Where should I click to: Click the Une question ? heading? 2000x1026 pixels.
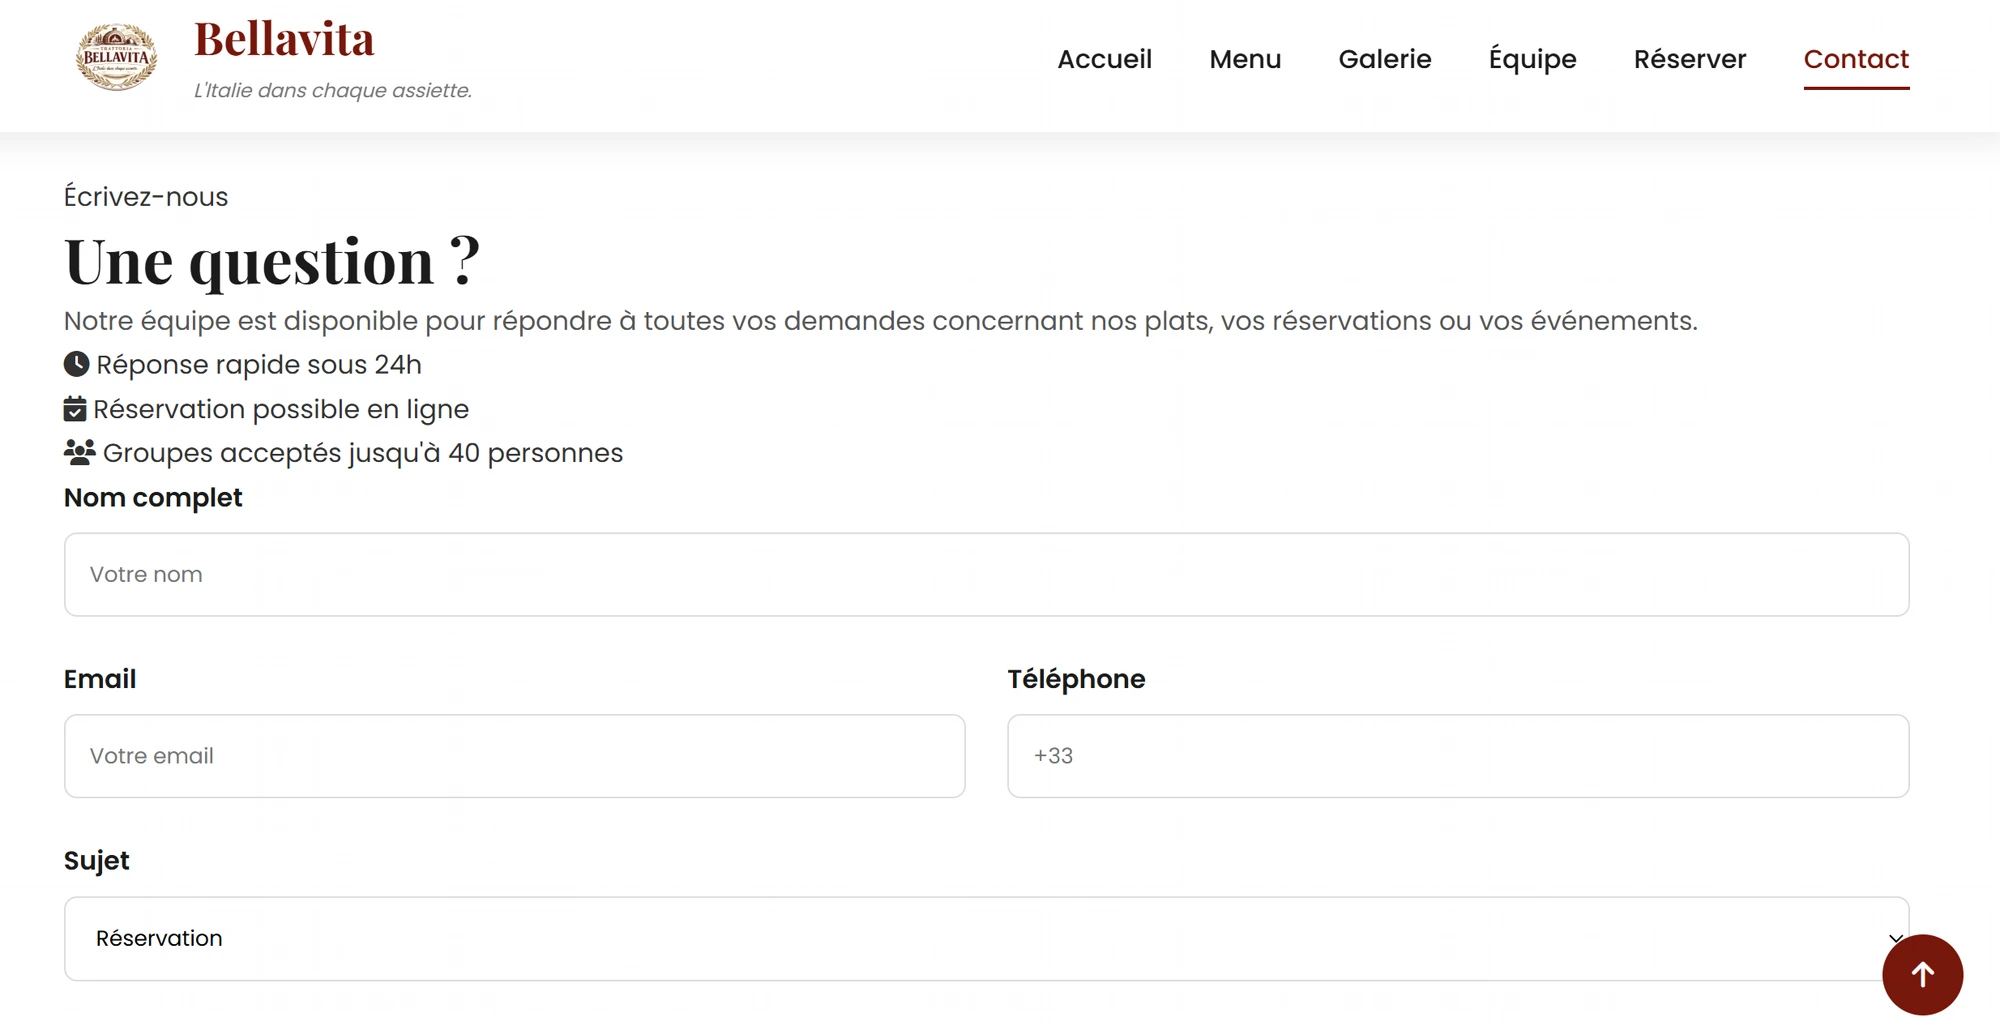[x=272, y=261]
